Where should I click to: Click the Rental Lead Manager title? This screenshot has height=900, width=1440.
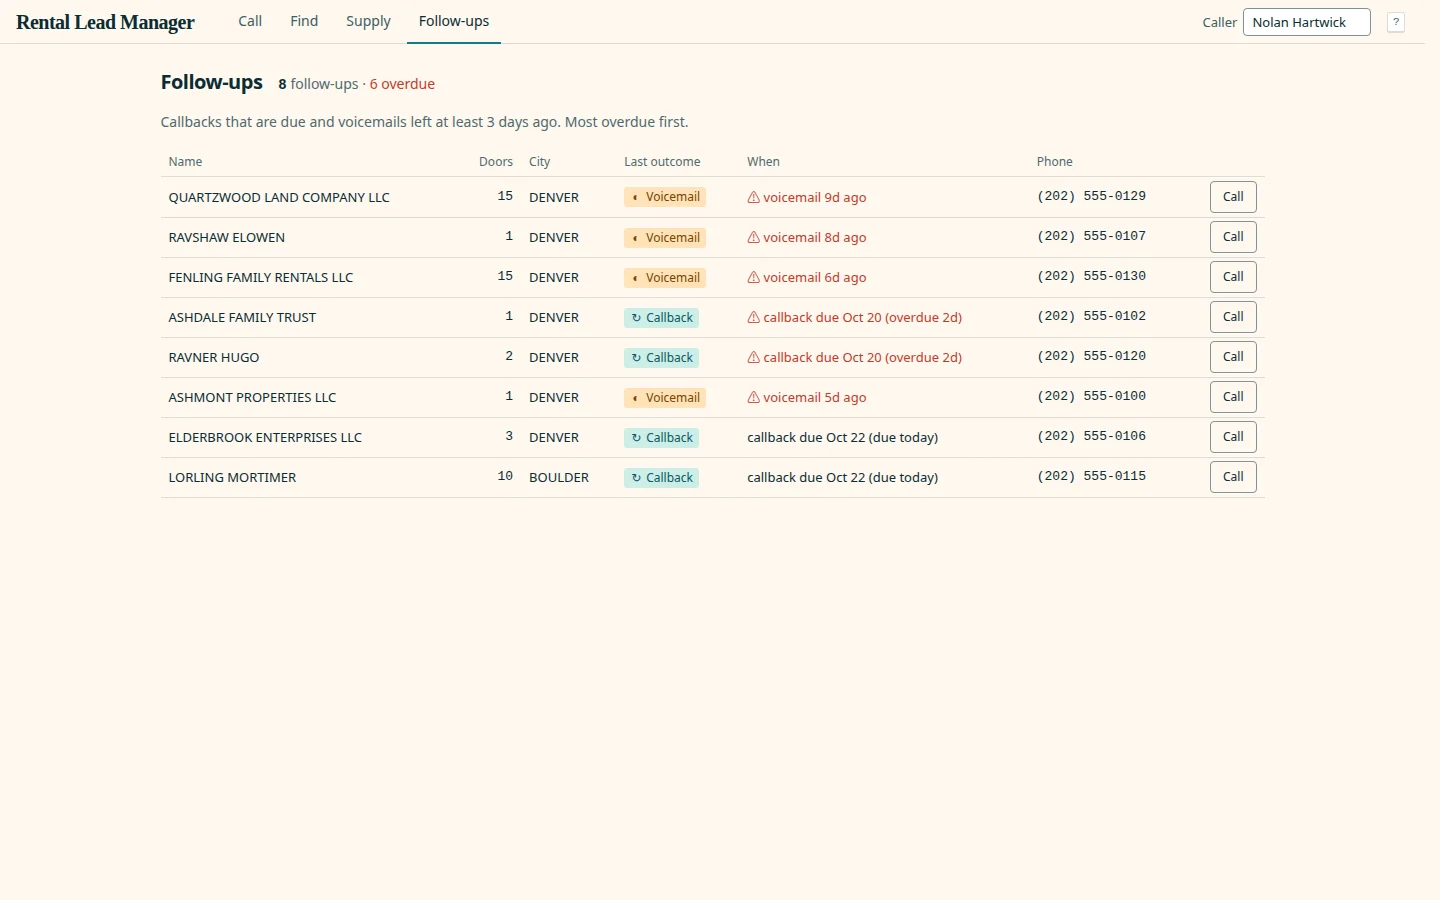(105, 22)
